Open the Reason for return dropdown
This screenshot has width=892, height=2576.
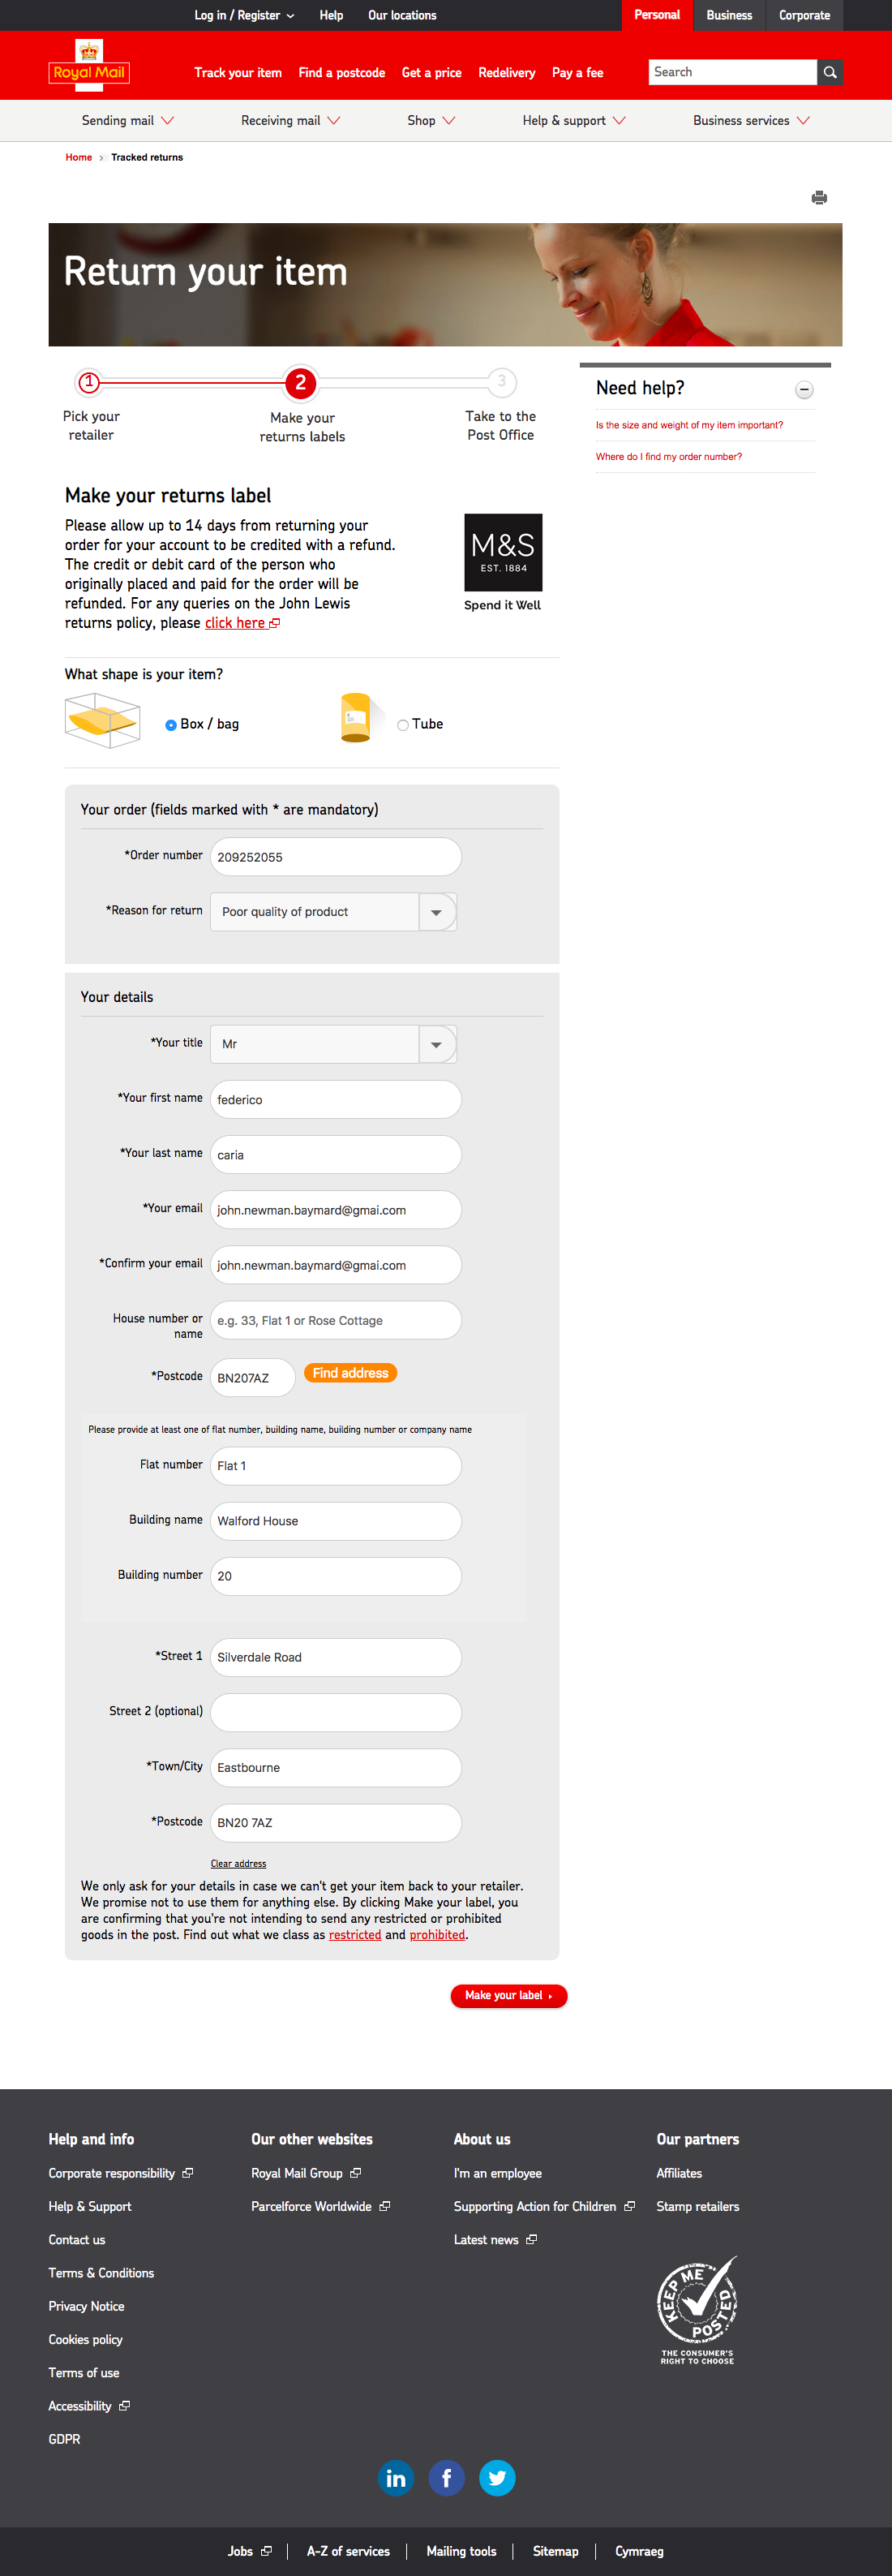437,912
